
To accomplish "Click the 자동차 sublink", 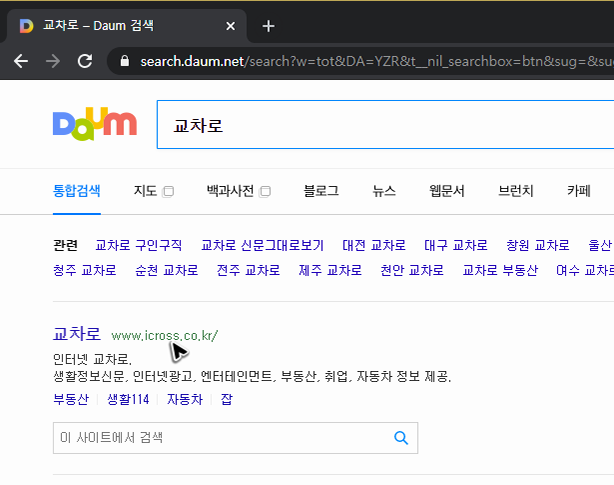I will 185,399.
